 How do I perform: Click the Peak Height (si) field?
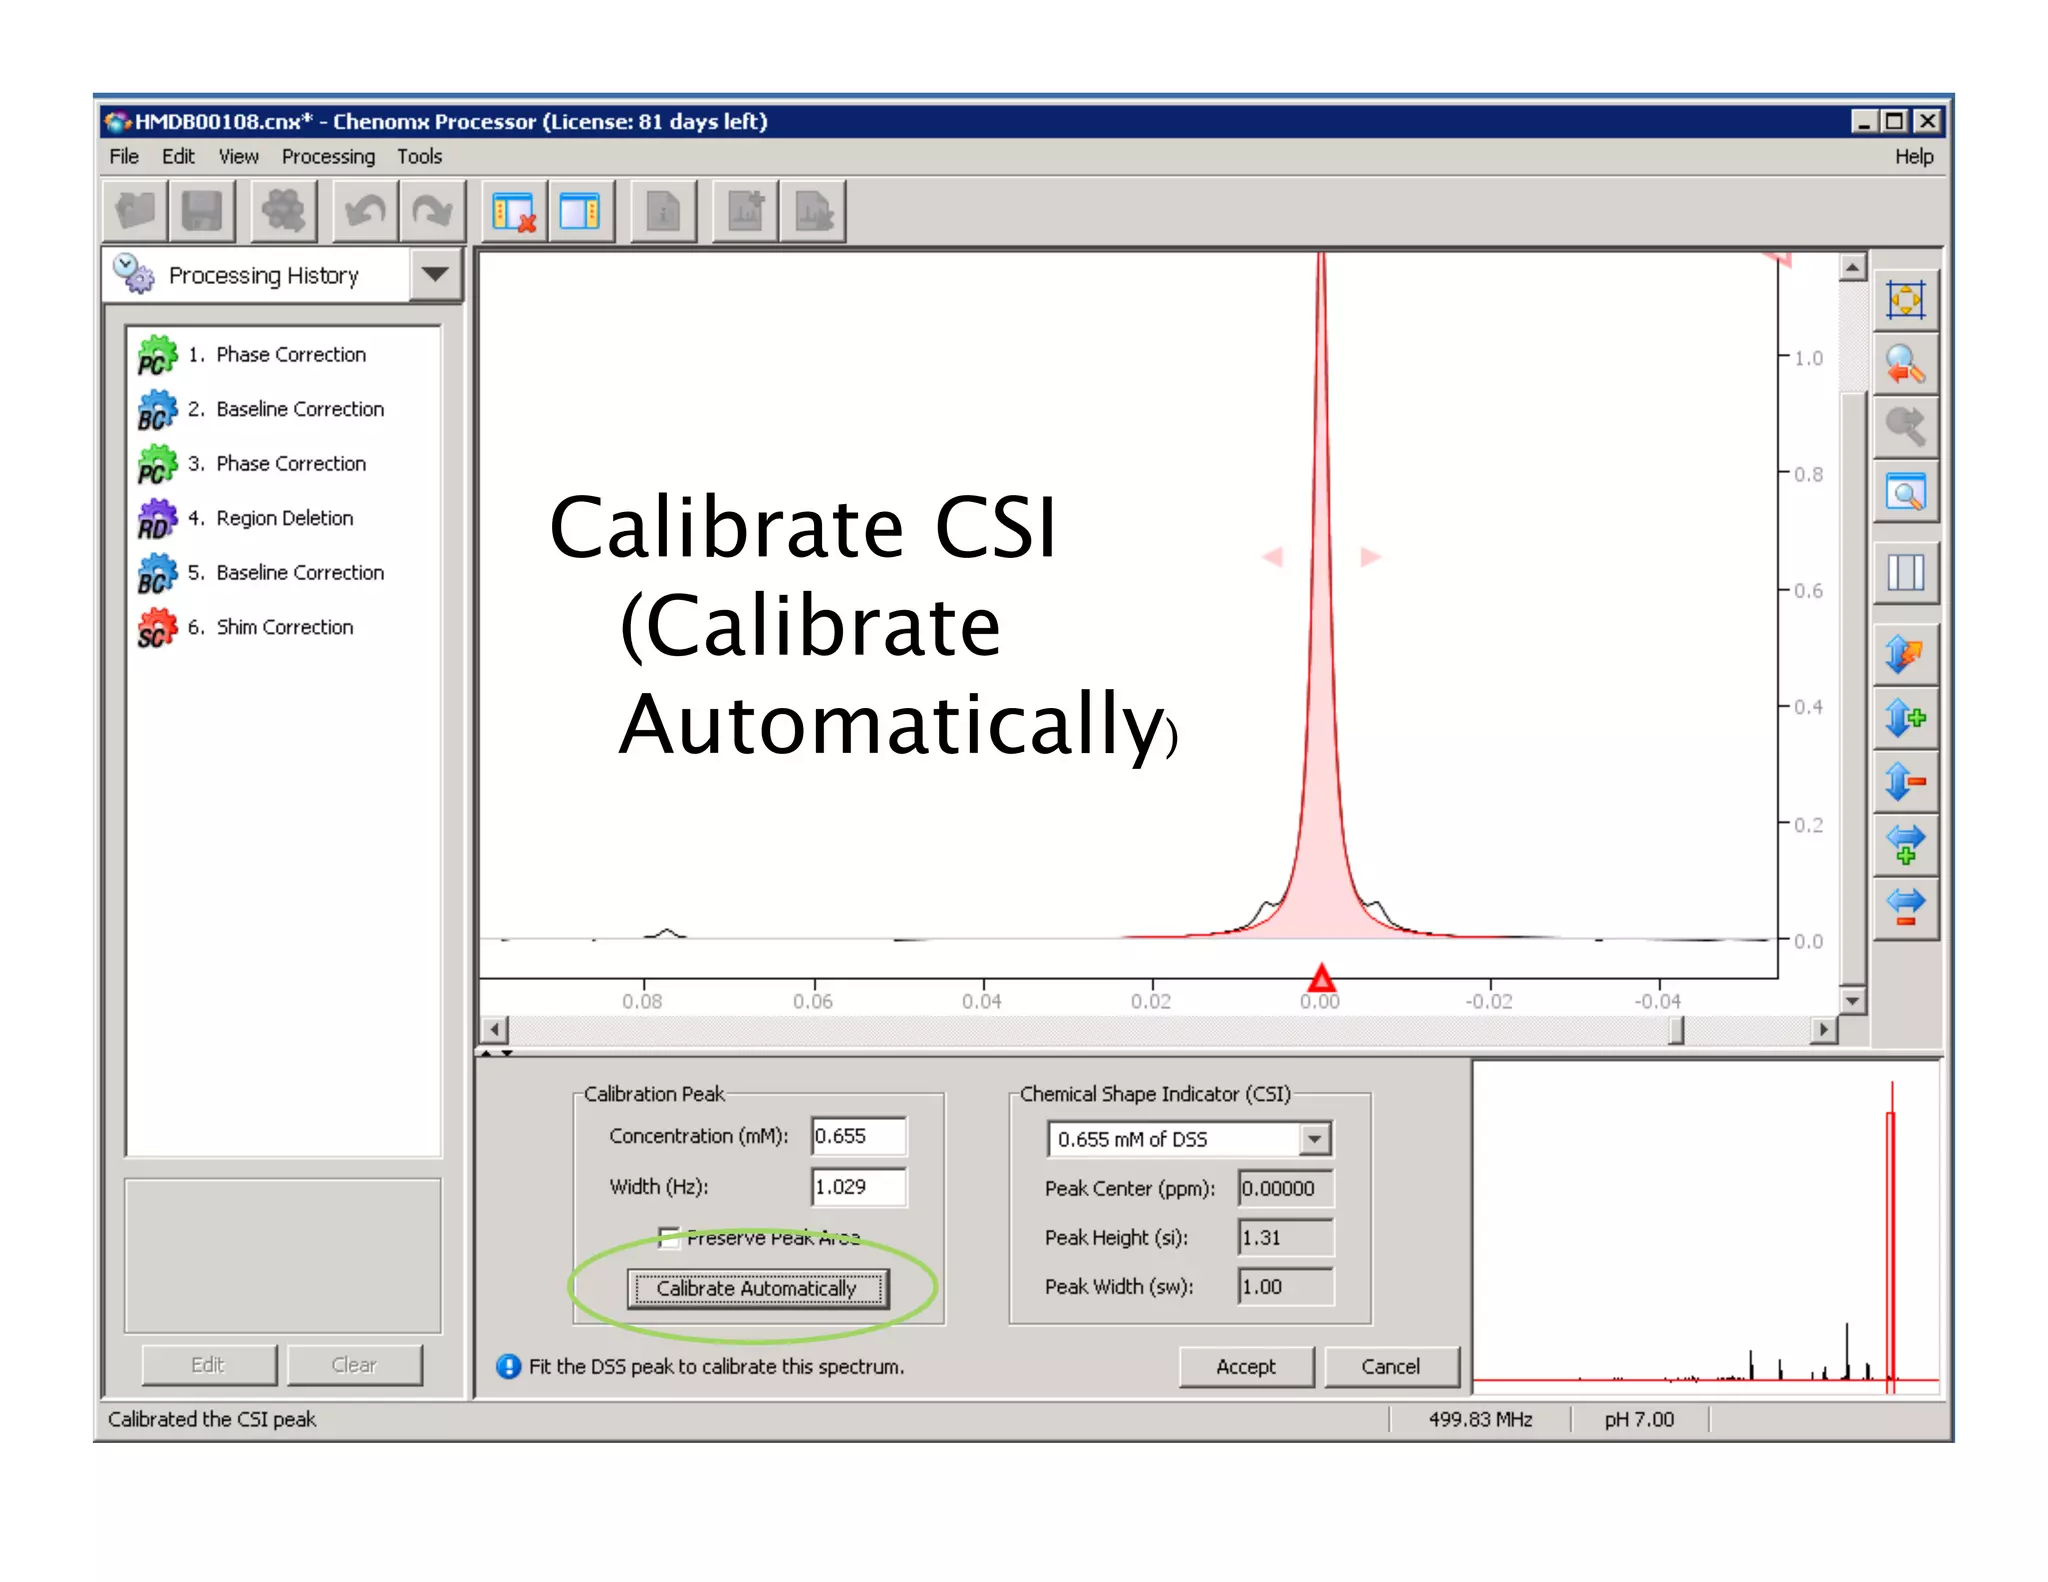[1285, 1238]
